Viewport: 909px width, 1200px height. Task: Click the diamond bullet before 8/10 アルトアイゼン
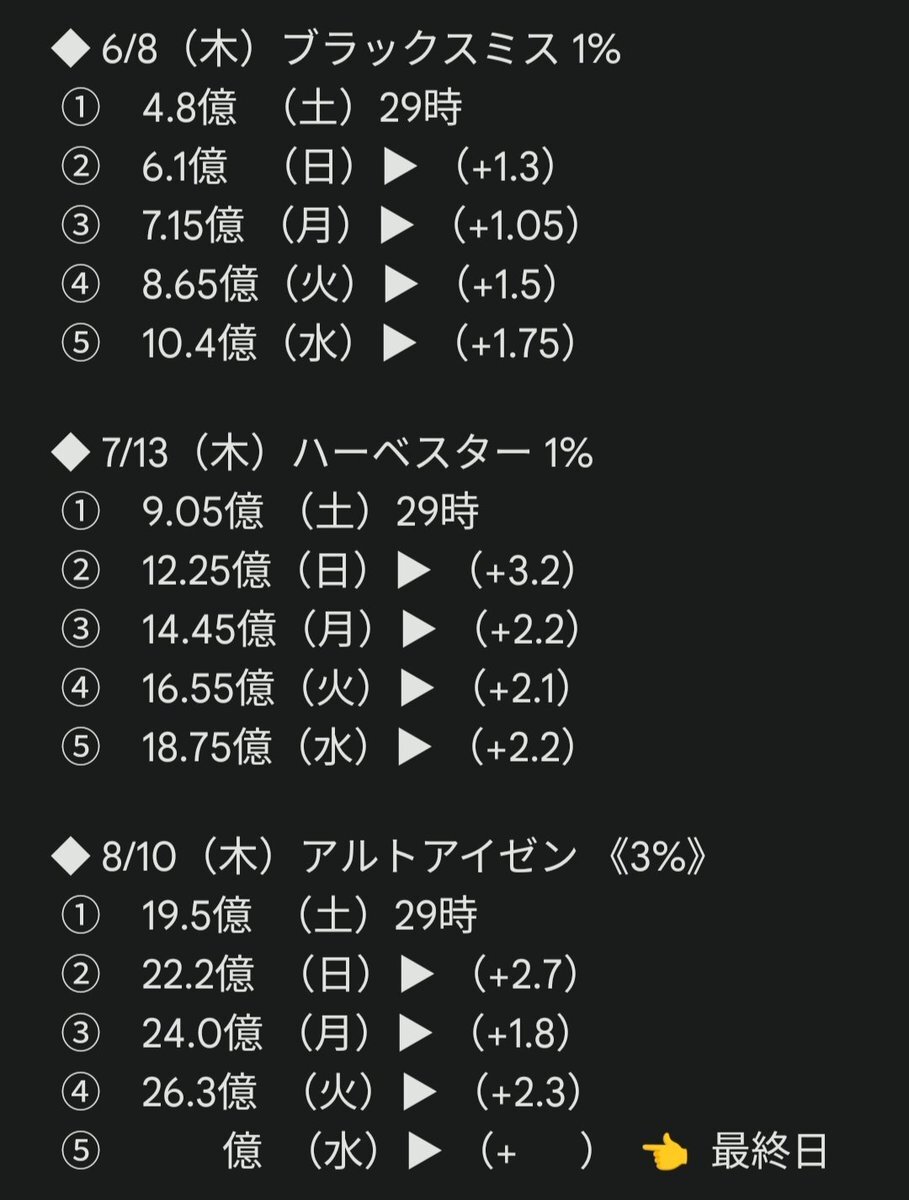tap(70, 857)
